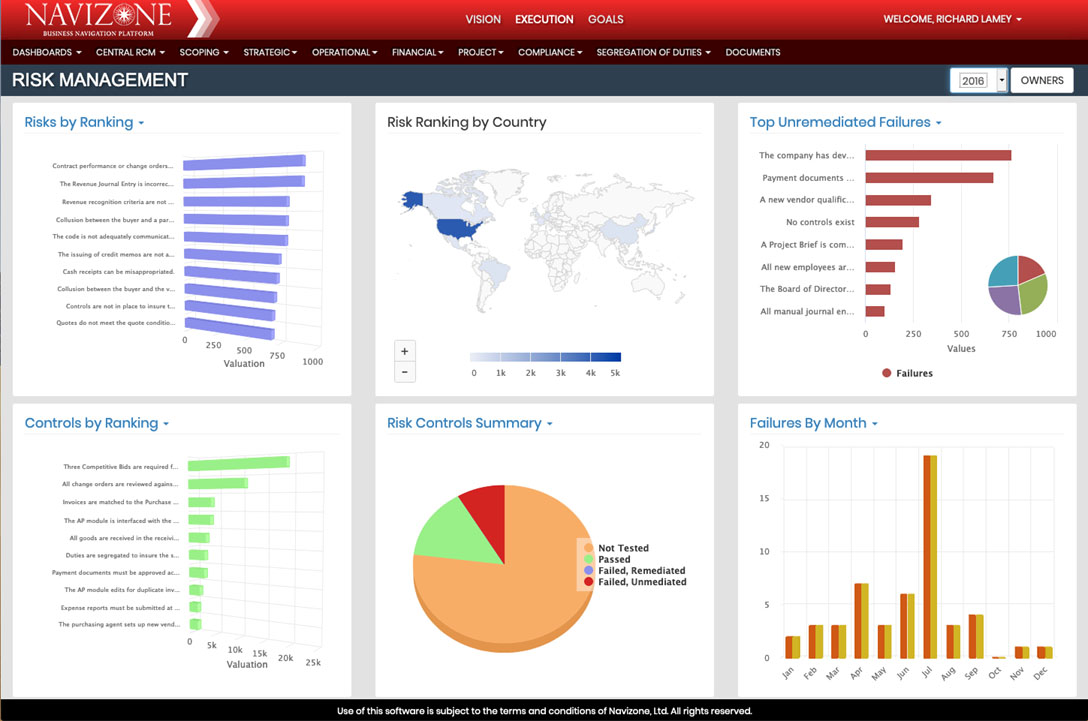Screen dimensions: 1088x721
Task: Toggle Not Tested legend entry
Action: pyautogui.click(x=622, y=548)
